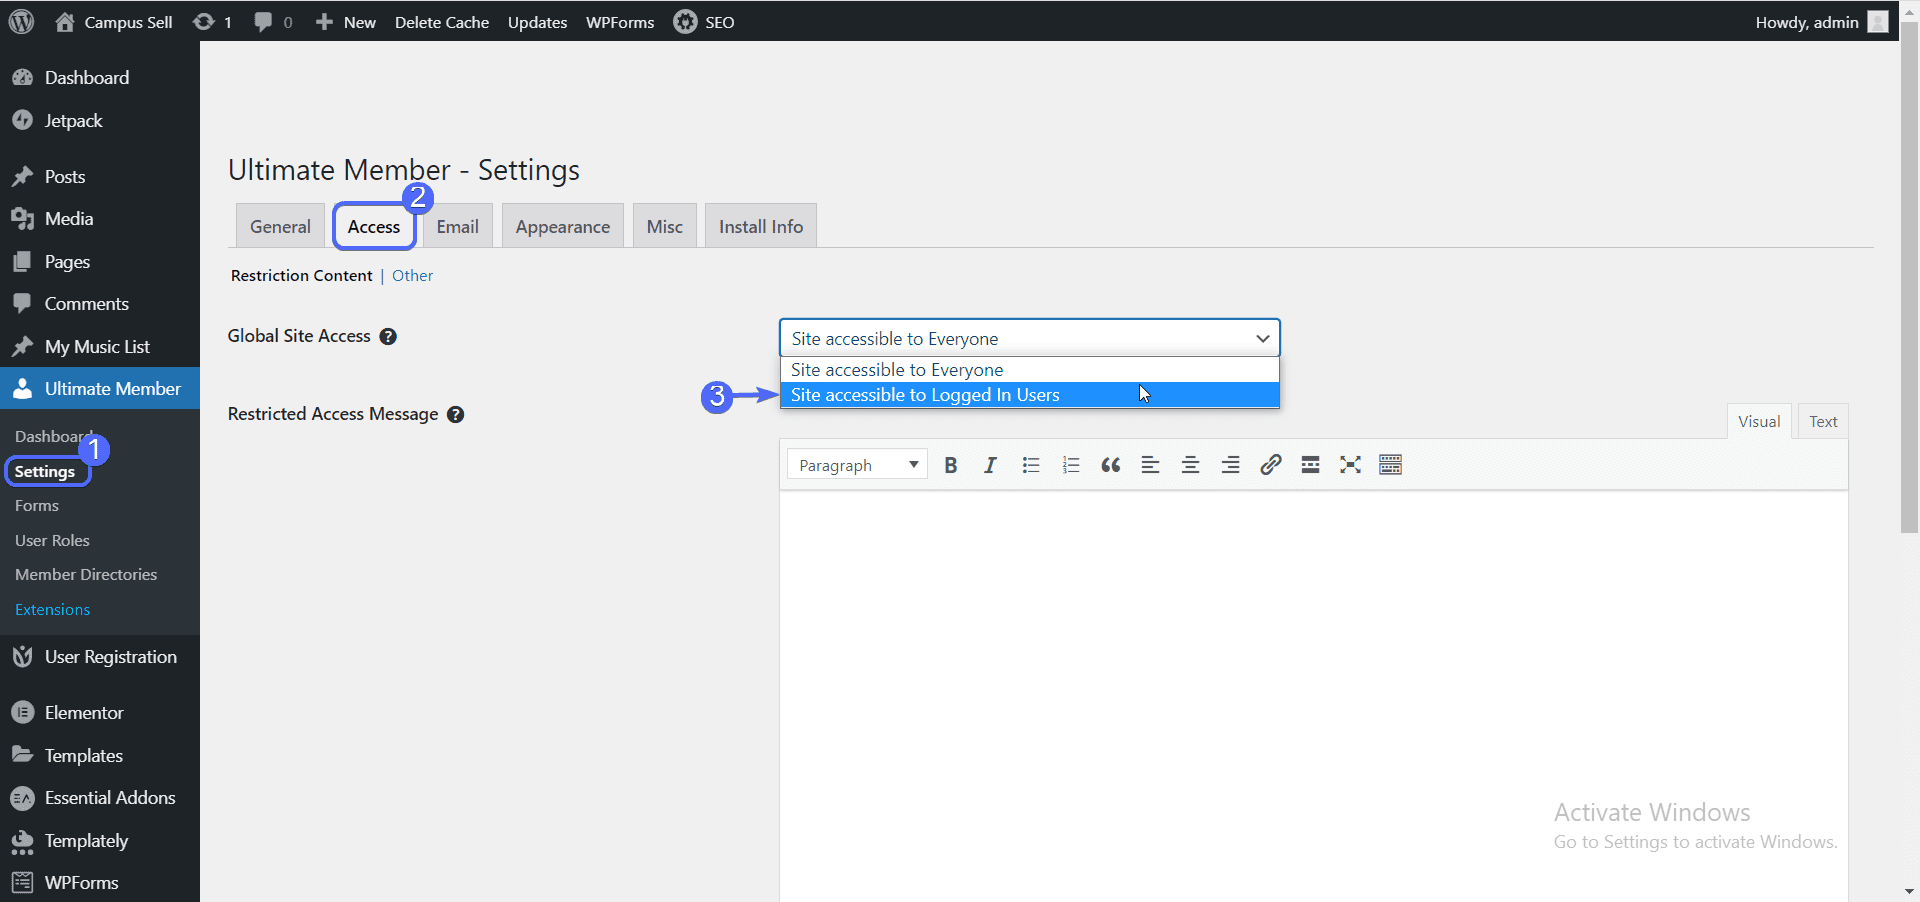Open Campus Sell home icon
The image size is (1920, 902).
[65, 22]
